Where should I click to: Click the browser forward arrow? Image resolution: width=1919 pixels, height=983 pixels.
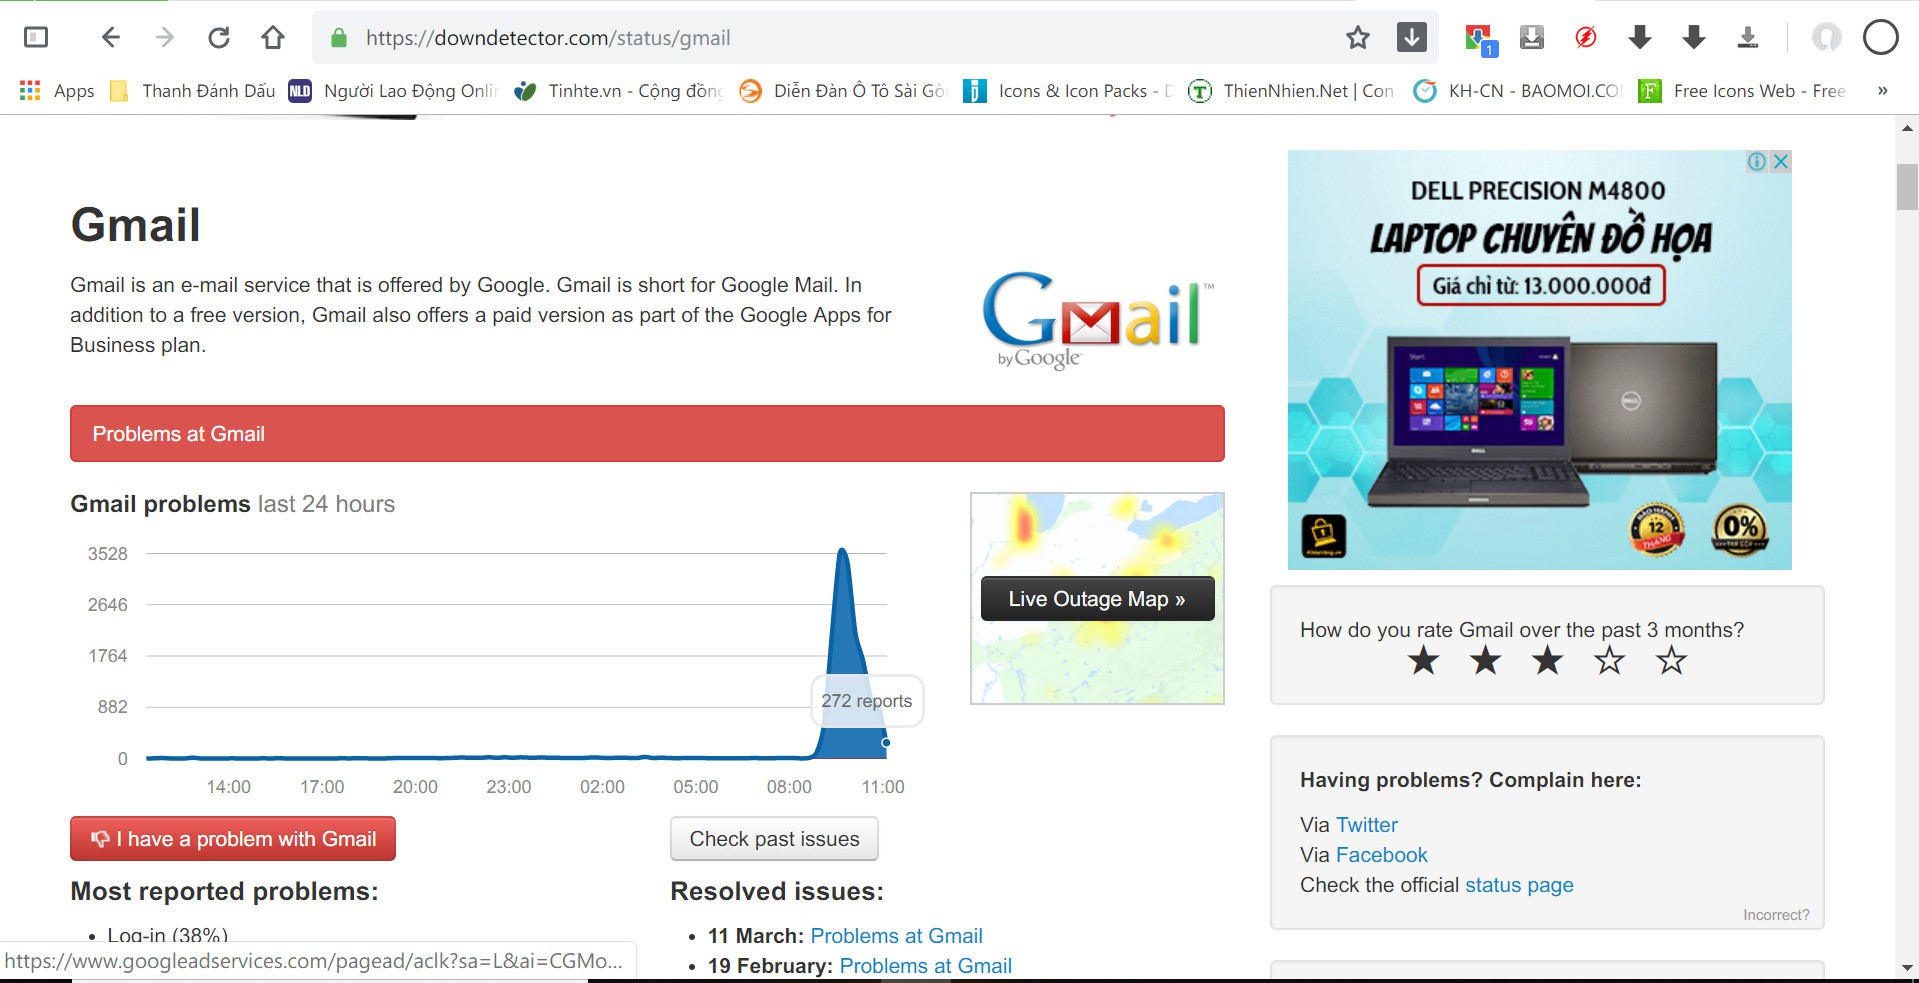coord(165,38)
